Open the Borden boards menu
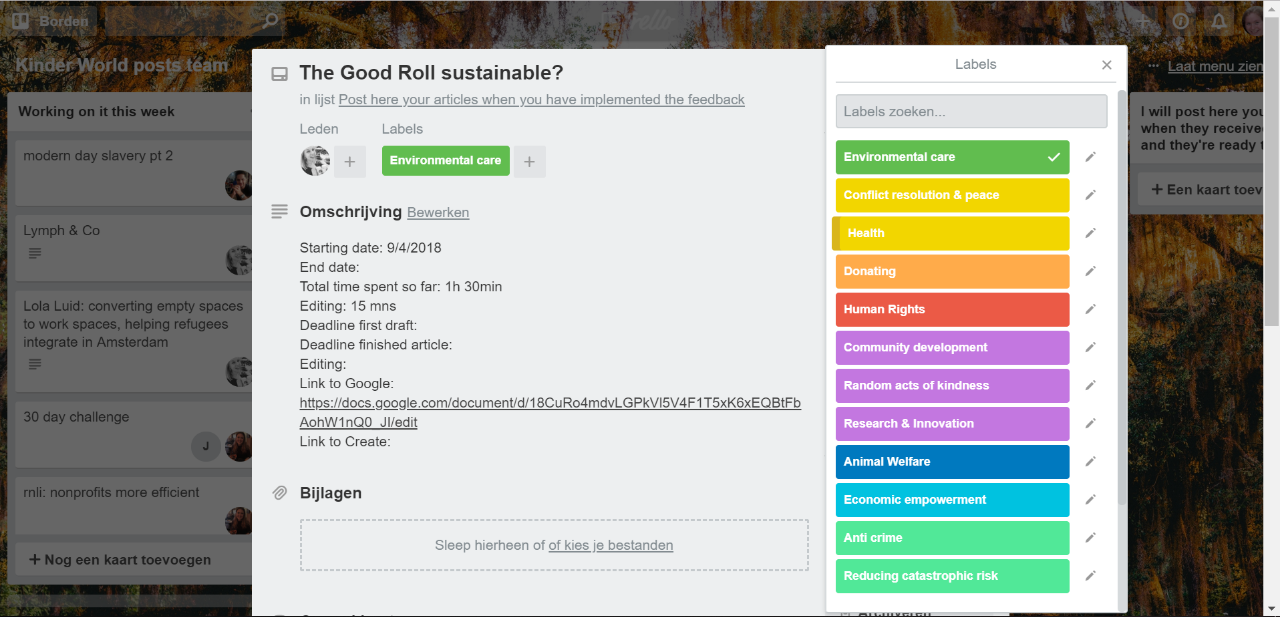 (51, 20)
